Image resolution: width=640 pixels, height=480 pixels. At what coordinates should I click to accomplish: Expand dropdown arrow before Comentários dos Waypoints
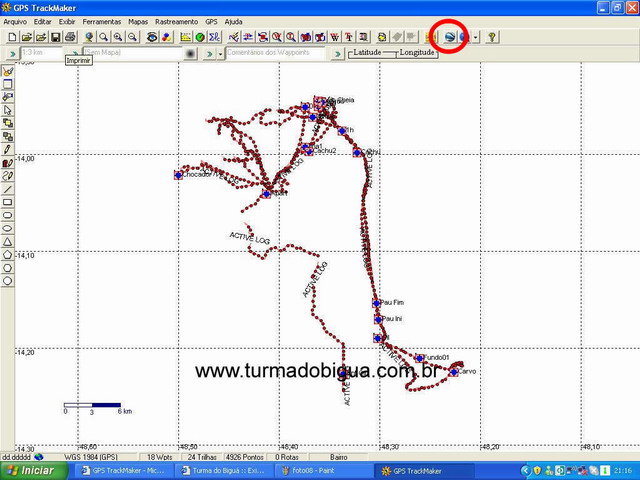coord(220,53)
